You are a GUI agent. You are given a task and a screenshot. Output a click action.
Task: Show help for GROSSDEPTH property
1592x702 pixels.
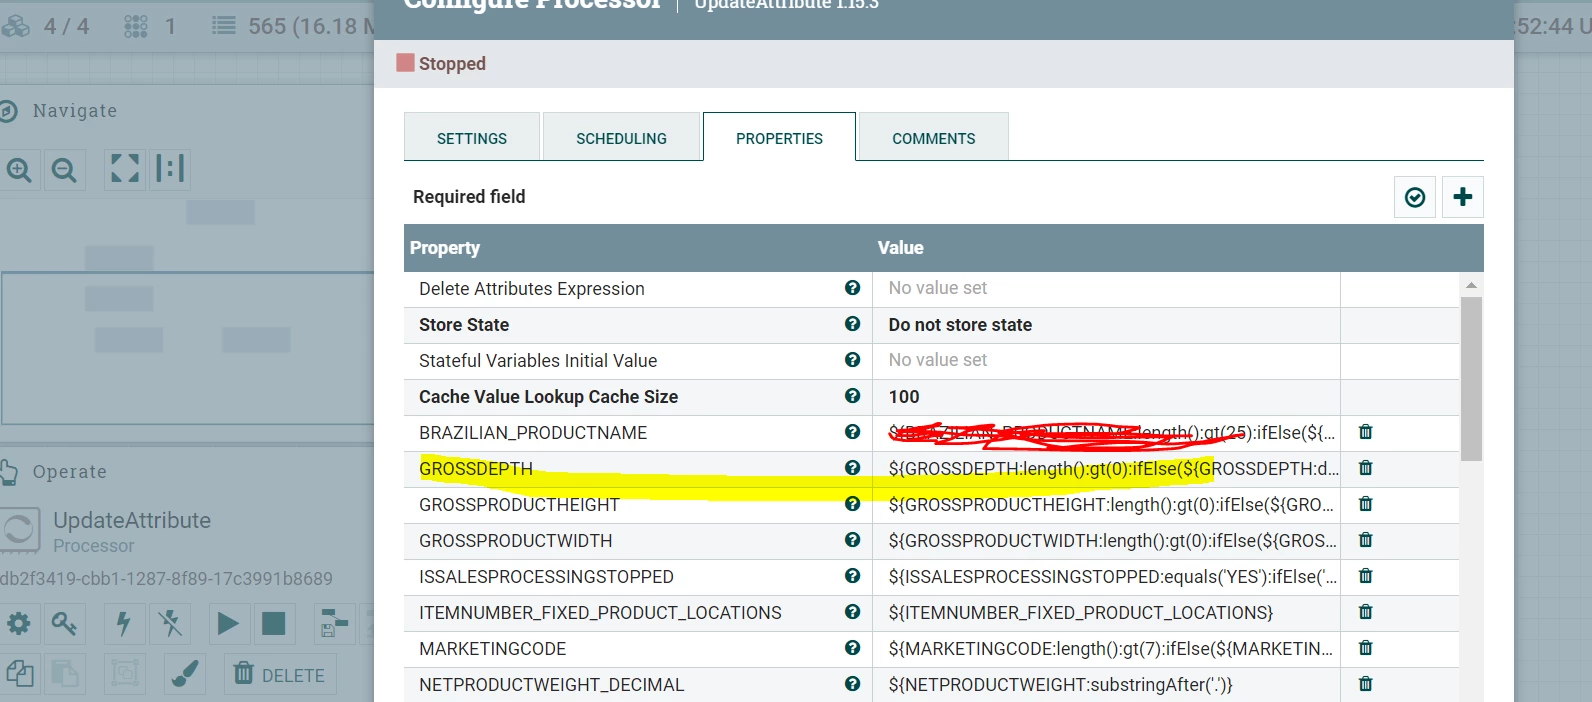pos(852,468)
